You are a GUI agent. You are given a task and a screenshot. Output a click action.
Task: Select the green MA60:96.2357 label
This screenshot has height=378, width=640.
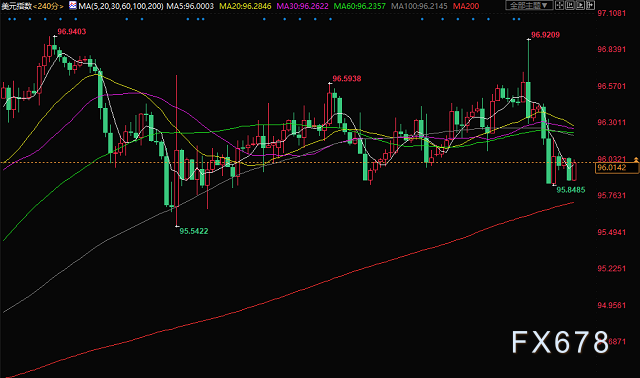360,6
